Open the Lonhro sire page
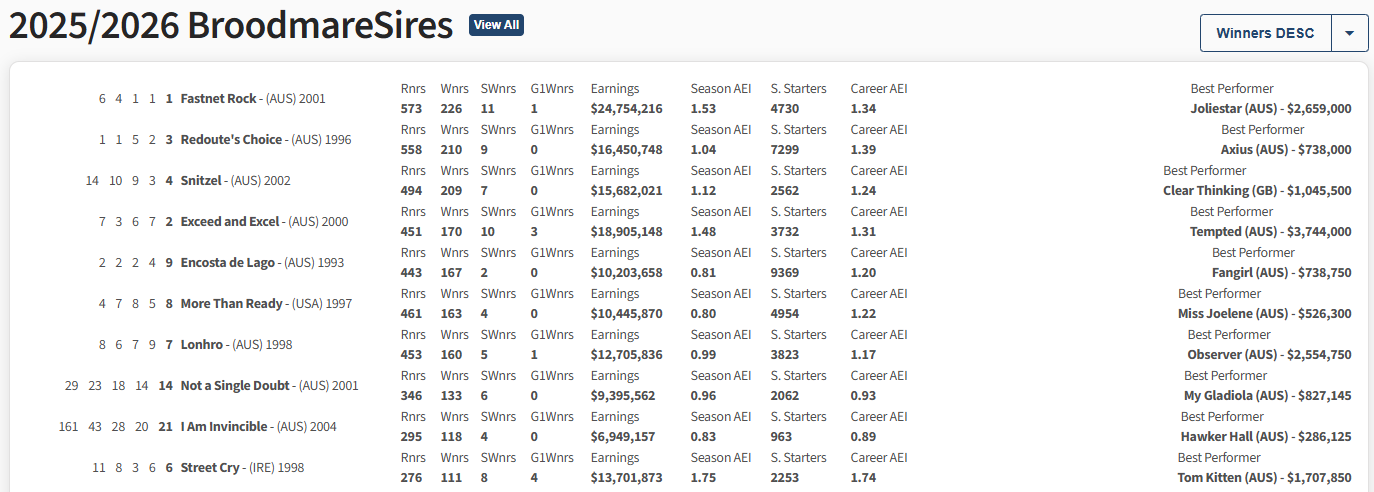 (x=202, y=345)
